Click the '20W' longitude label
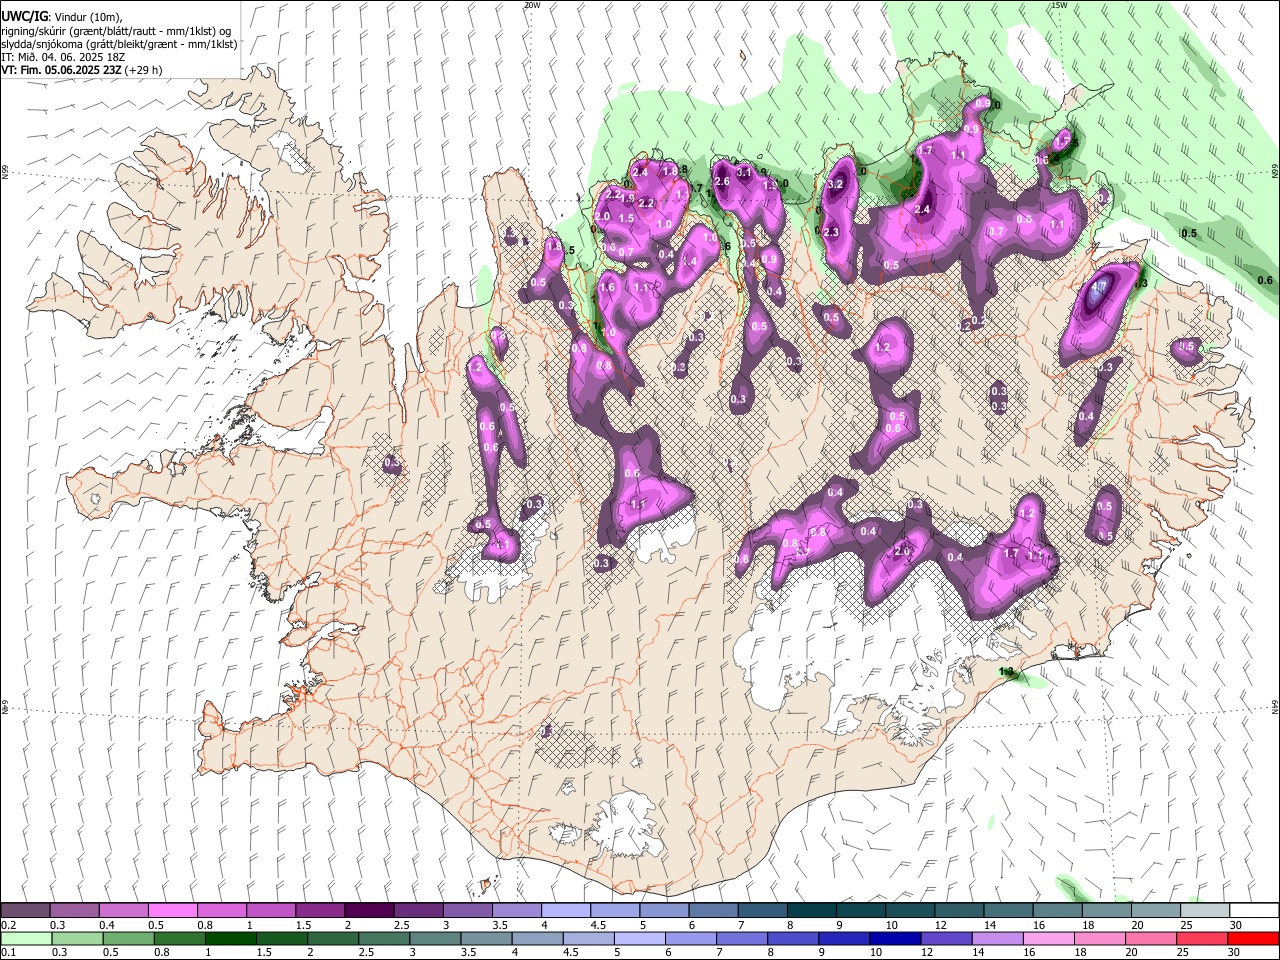 [x=532, y=5]
